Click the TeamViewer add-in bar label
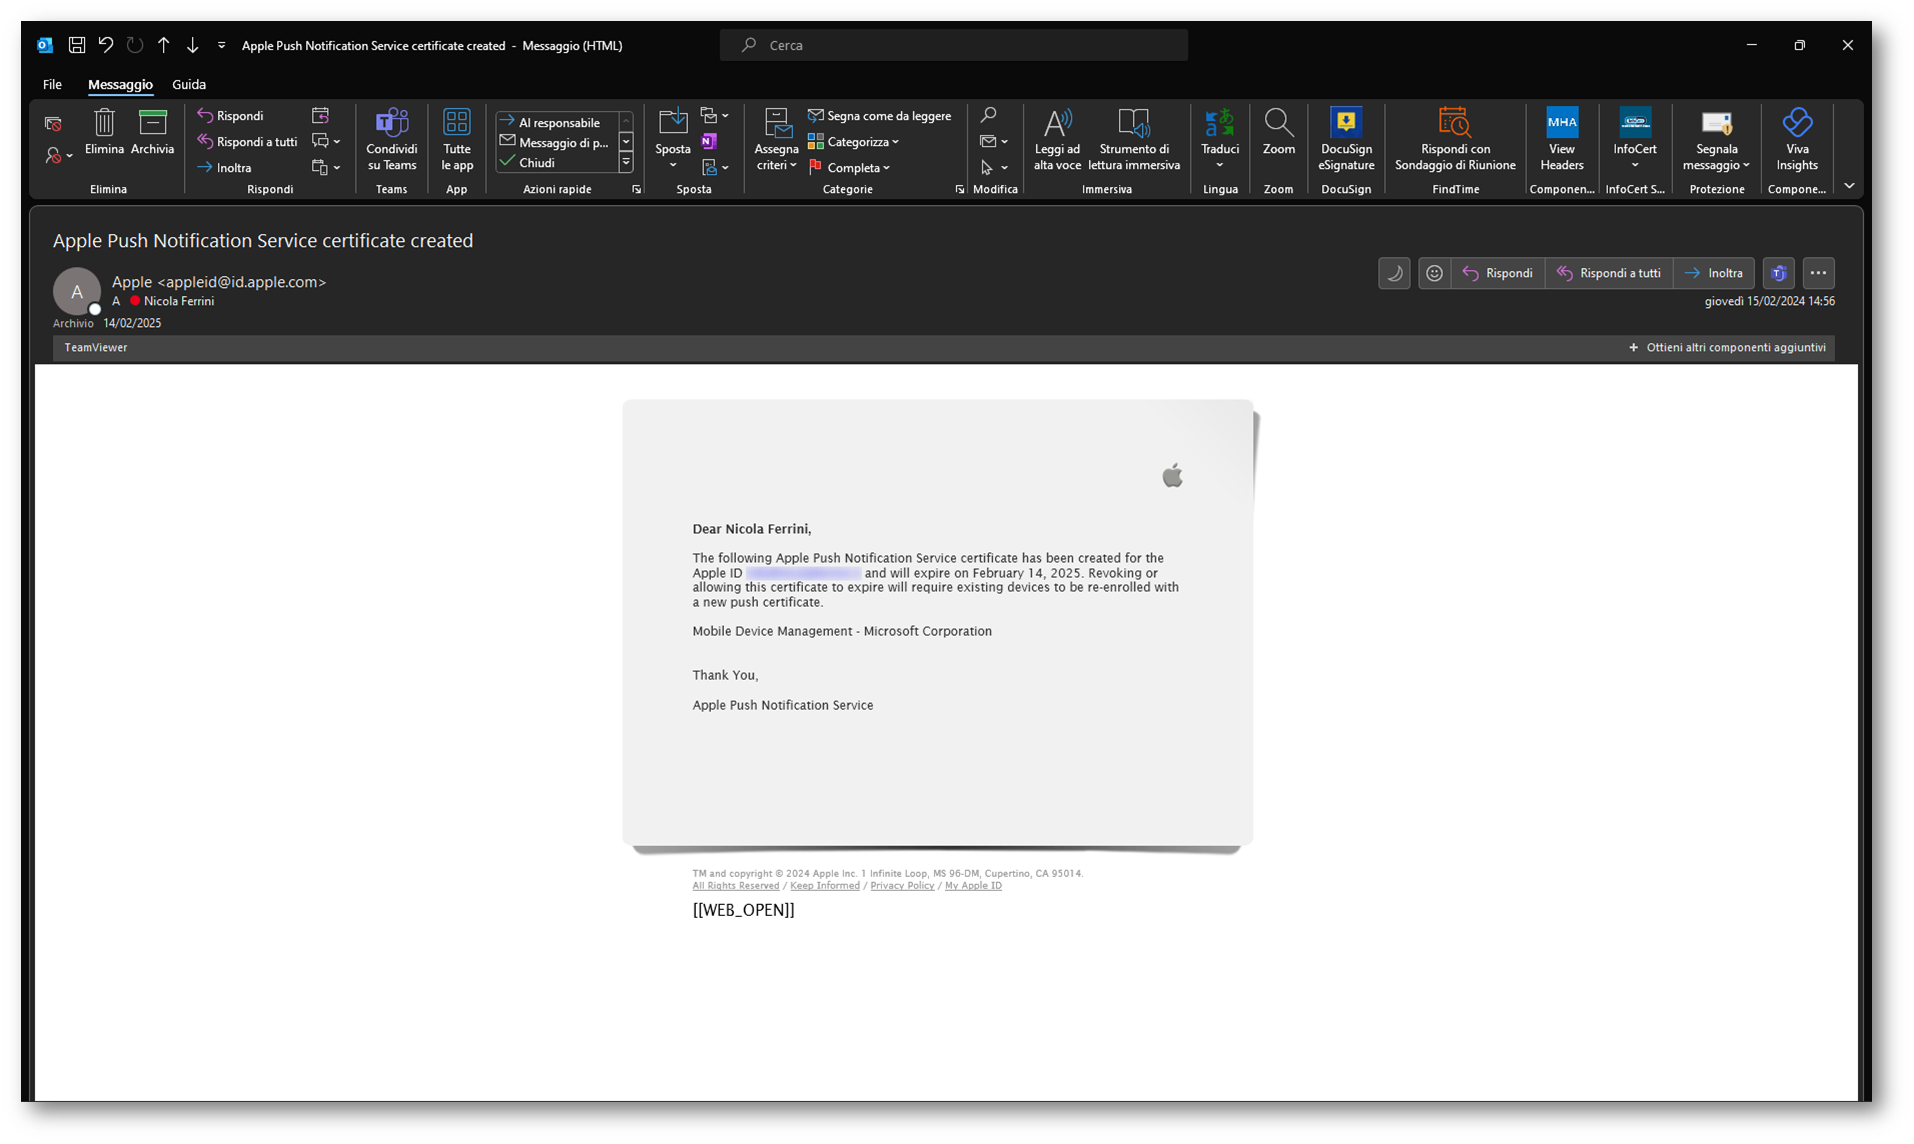 tap(96, 348)
